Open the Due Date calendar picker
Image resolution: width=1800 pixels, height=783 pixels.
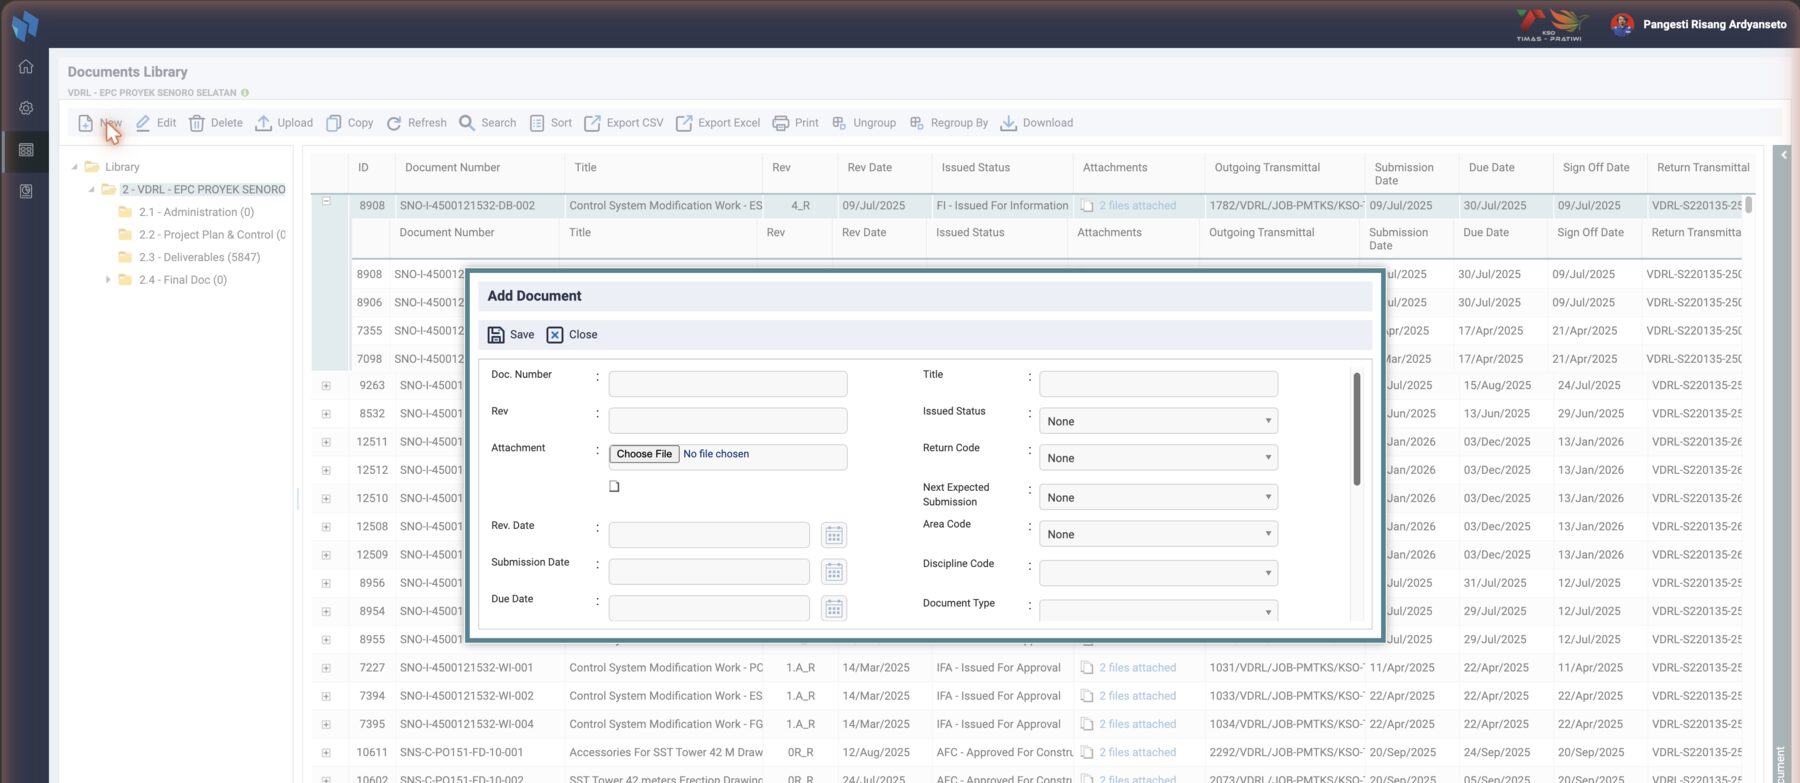(x=833, y=608)
